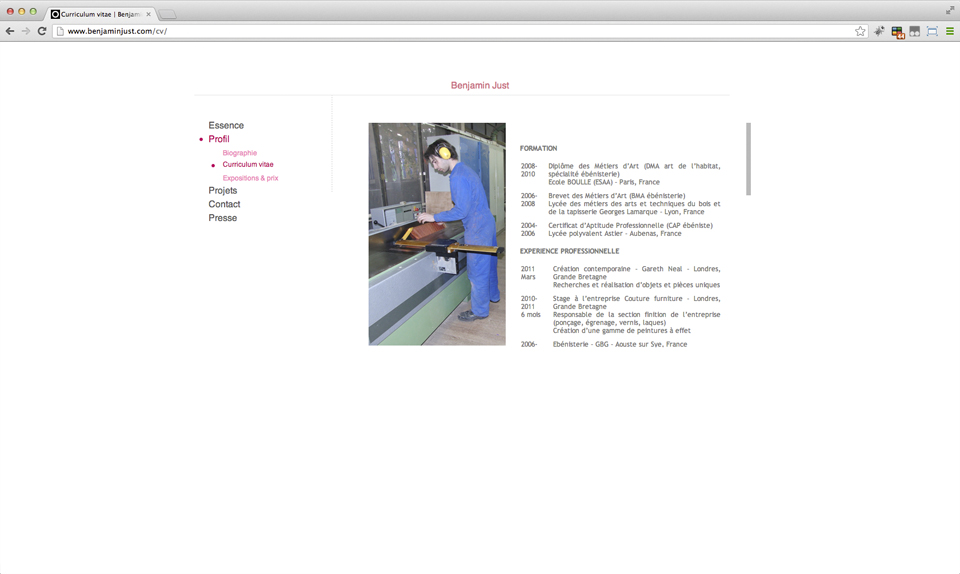The height and width of the screenshot is (574, 960).
Task: Open the puzzle-piece extension icon
Action: pos(879,31)
